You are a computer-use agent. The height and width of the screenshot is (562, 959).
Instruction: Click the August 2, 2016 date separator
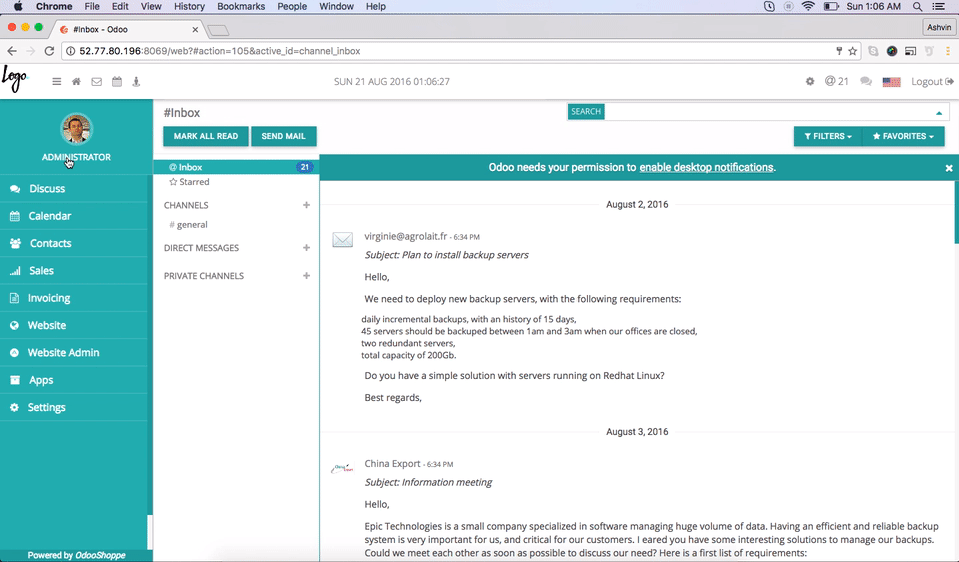[x=637, y=204]
